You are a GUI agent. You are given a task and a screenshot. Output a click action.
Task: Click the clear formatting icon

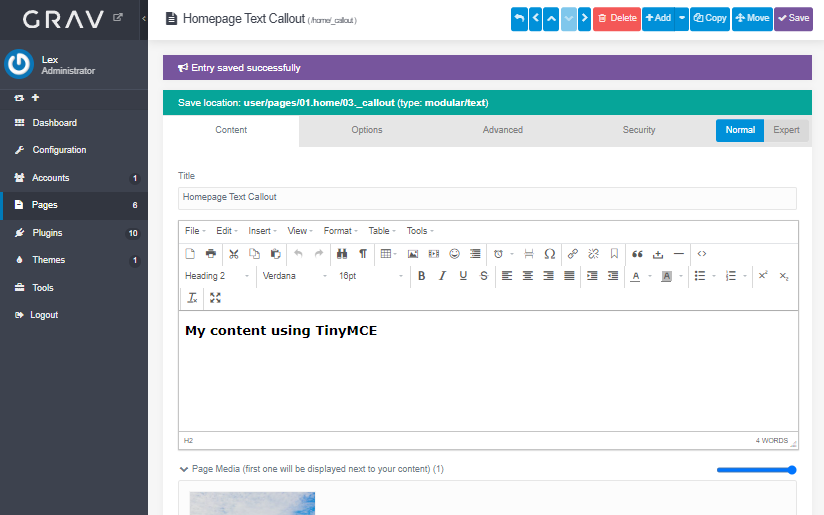pos(192,298)
